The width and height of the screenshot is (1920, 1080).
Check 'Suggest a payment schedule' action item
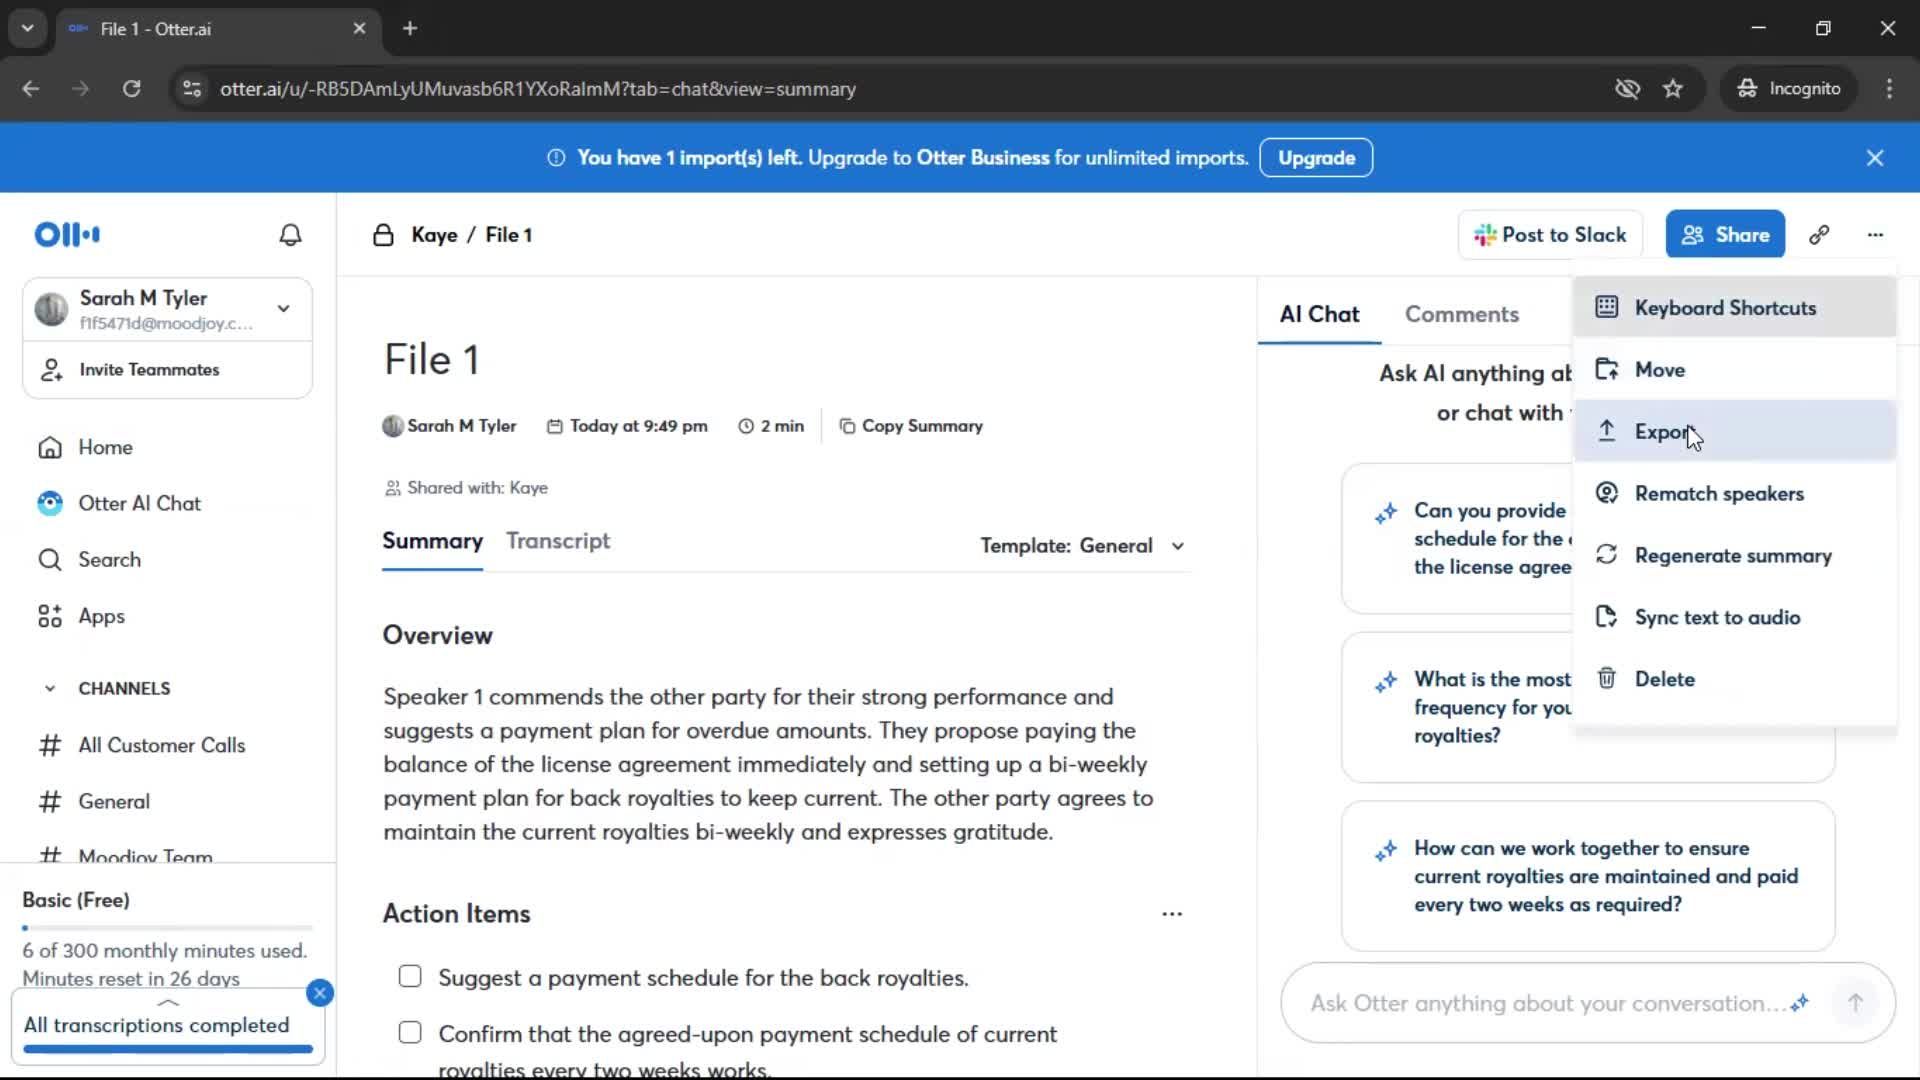tap(410, 977)
